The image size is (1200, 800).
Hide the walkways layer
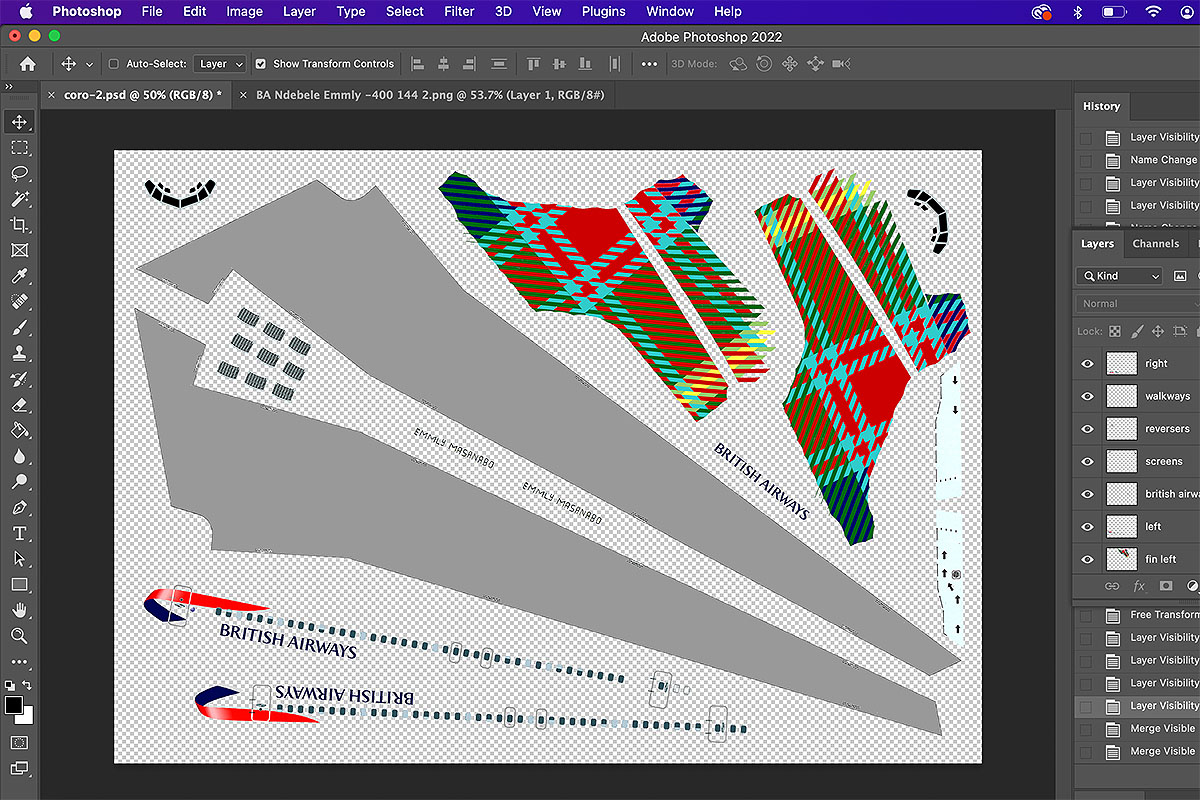coord(1088,397)
